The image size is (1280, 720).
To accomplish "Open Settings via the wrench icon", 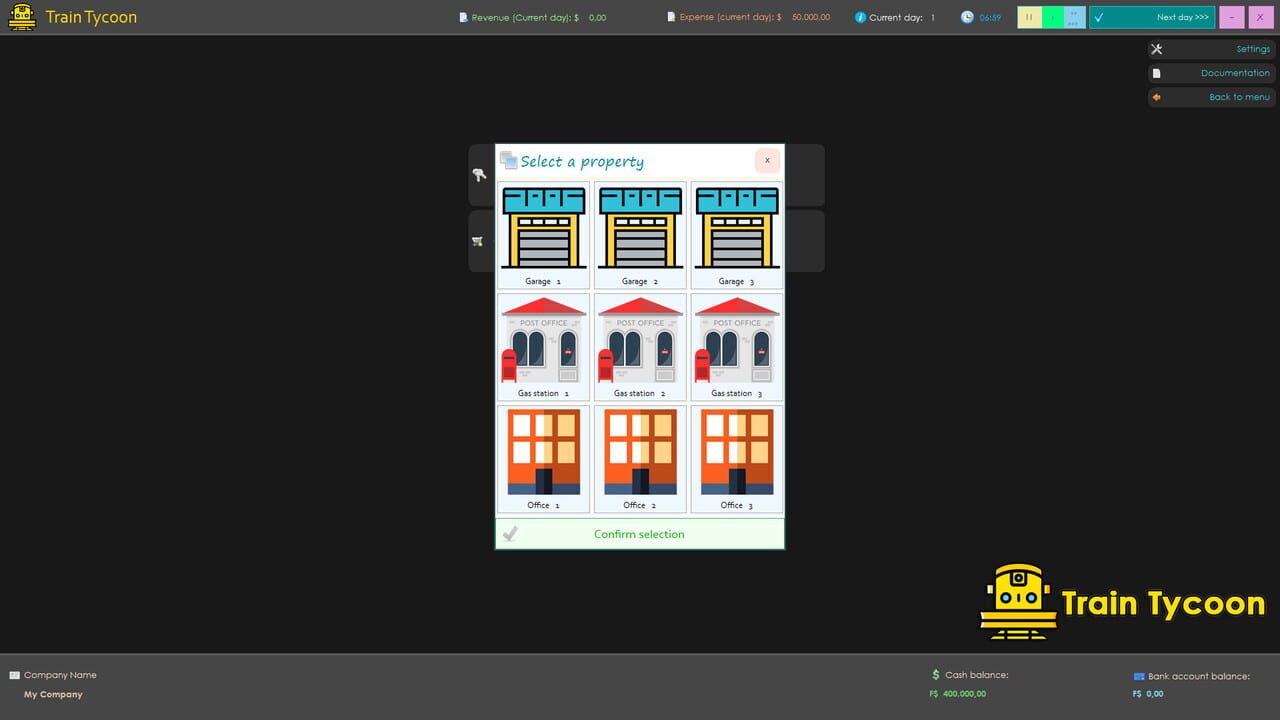I will click(x=1155, y=48).
